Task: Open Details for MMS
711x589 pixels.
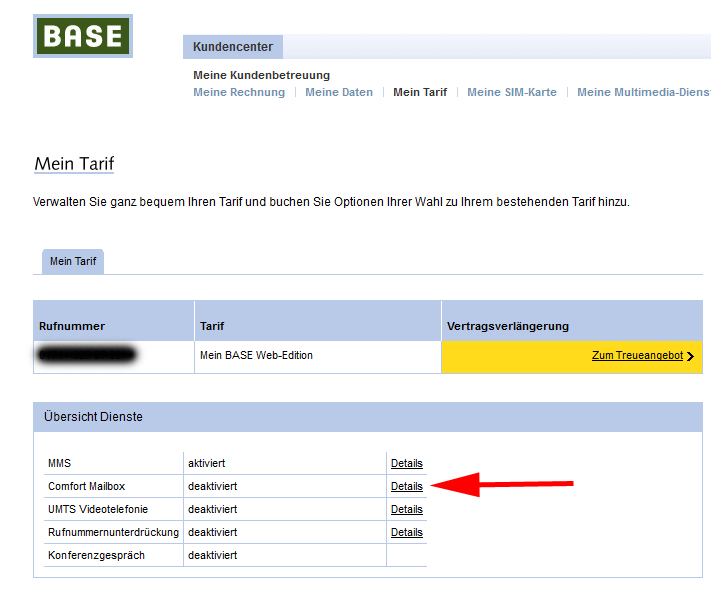Action: (x=407, y=463)
